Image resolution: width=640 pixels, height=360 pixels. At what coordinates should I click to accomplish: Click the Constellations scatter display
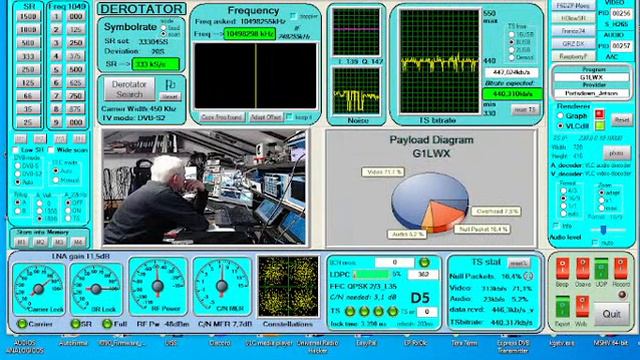pyautogui.click(x=289, y=287)
